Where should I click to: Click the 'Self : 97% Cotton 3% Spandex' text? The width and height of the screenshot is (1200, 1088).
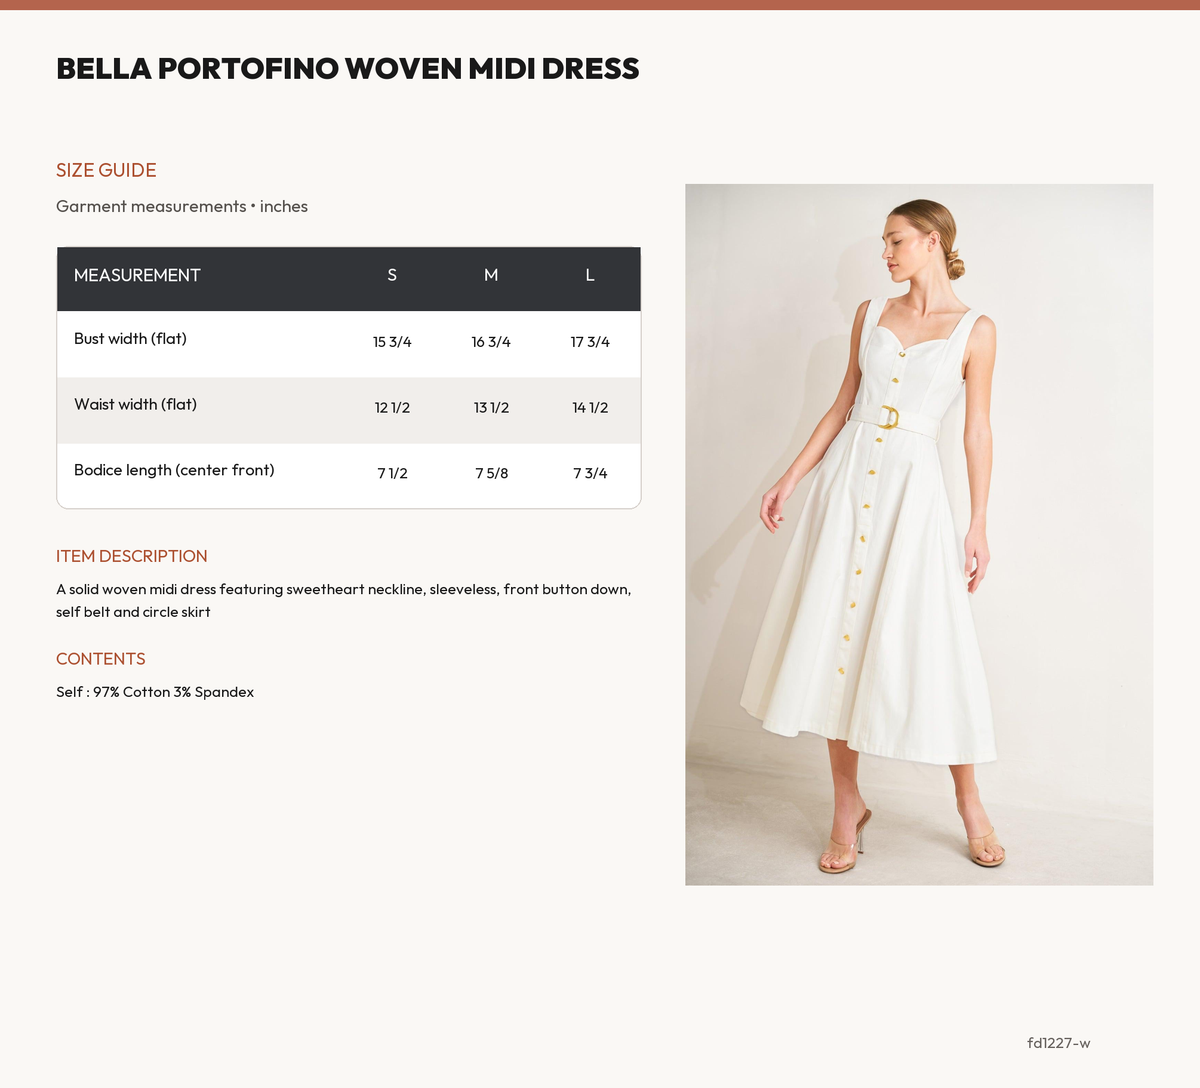[155, 692]
